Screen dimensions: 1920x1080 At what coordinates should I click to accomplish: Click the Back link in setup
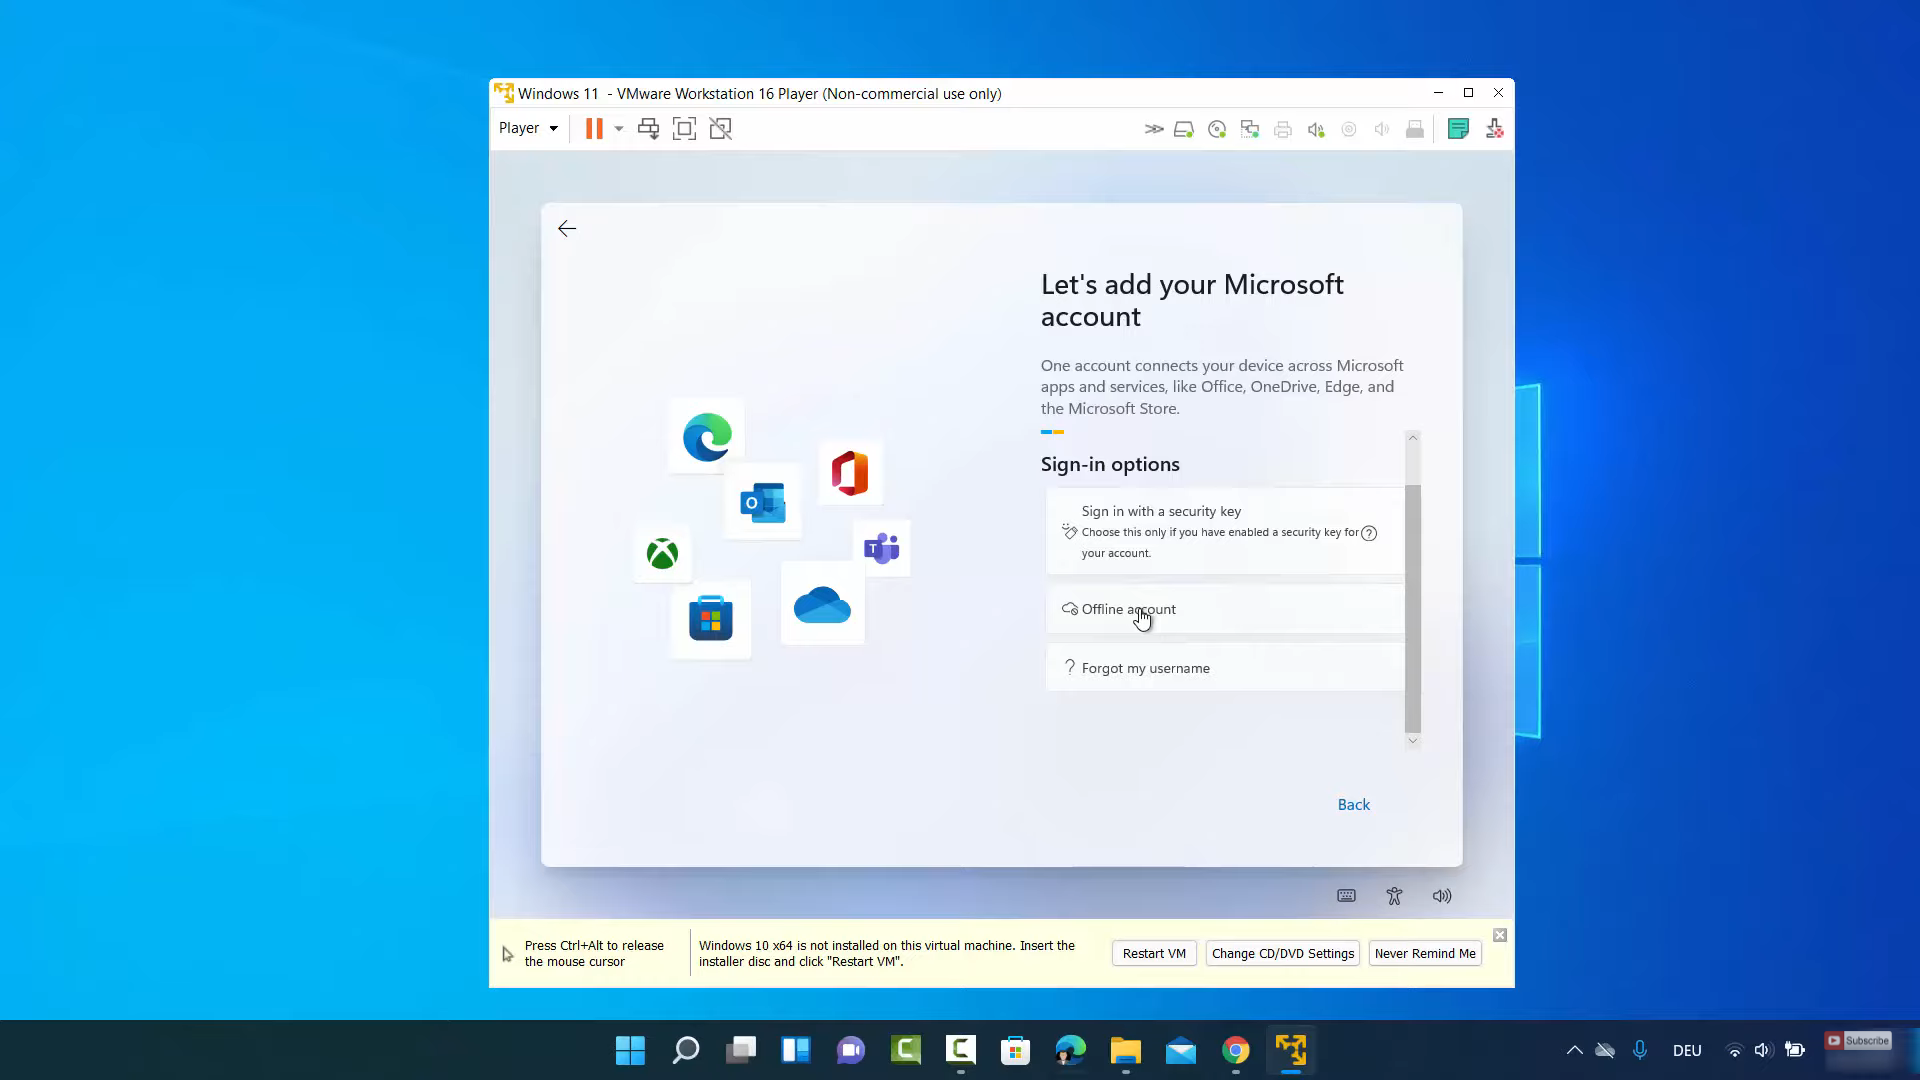1353,805
